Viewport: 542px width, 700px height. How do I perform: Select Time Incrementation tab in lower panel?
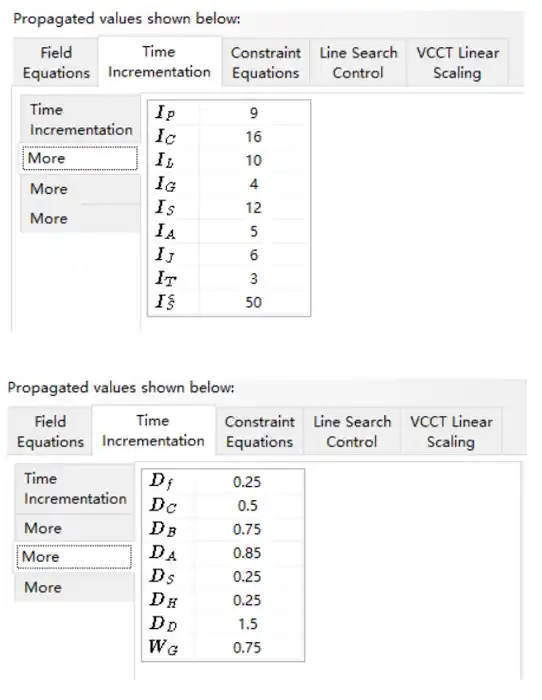tap(153, 430)
